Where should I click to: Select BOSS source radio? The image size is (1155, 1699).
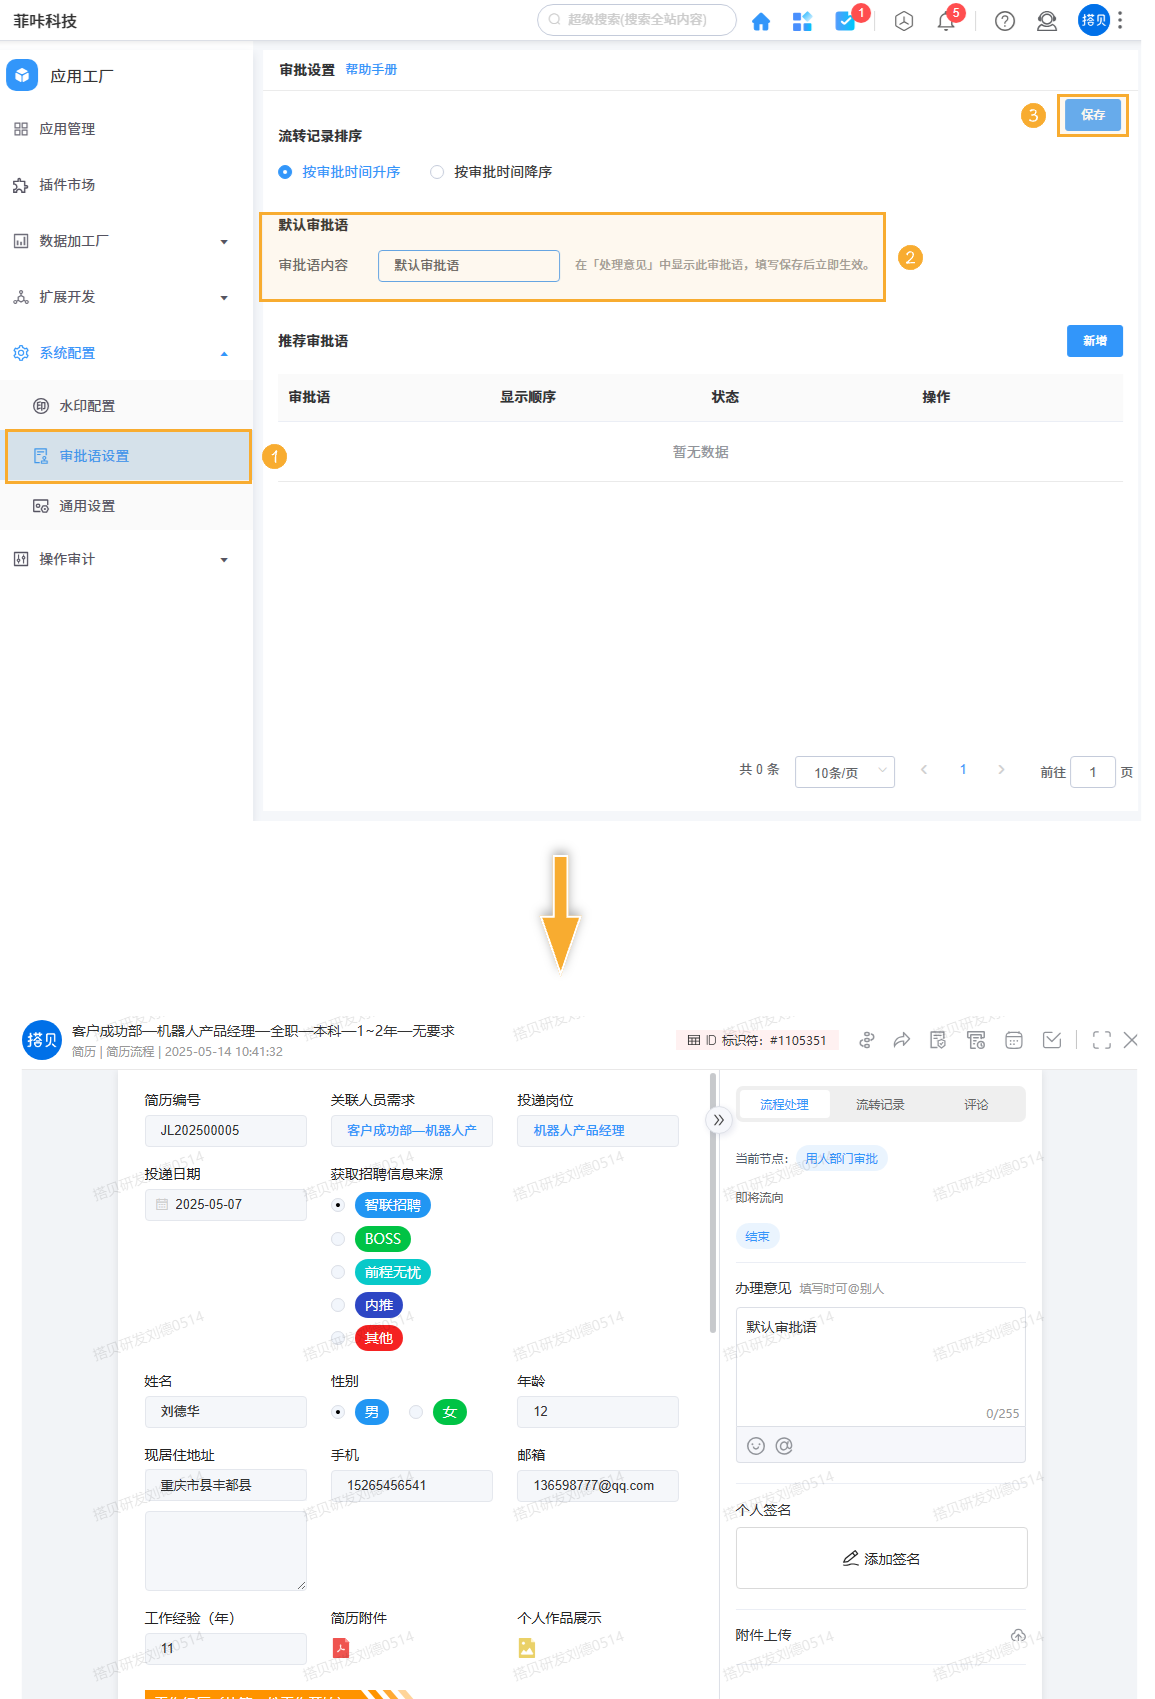[338, 1239]
